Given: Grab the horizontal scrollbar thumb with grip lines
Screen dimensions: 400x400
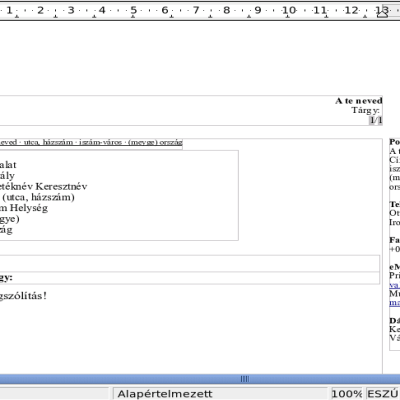Looking at the screenshot, I should [244, 379].
